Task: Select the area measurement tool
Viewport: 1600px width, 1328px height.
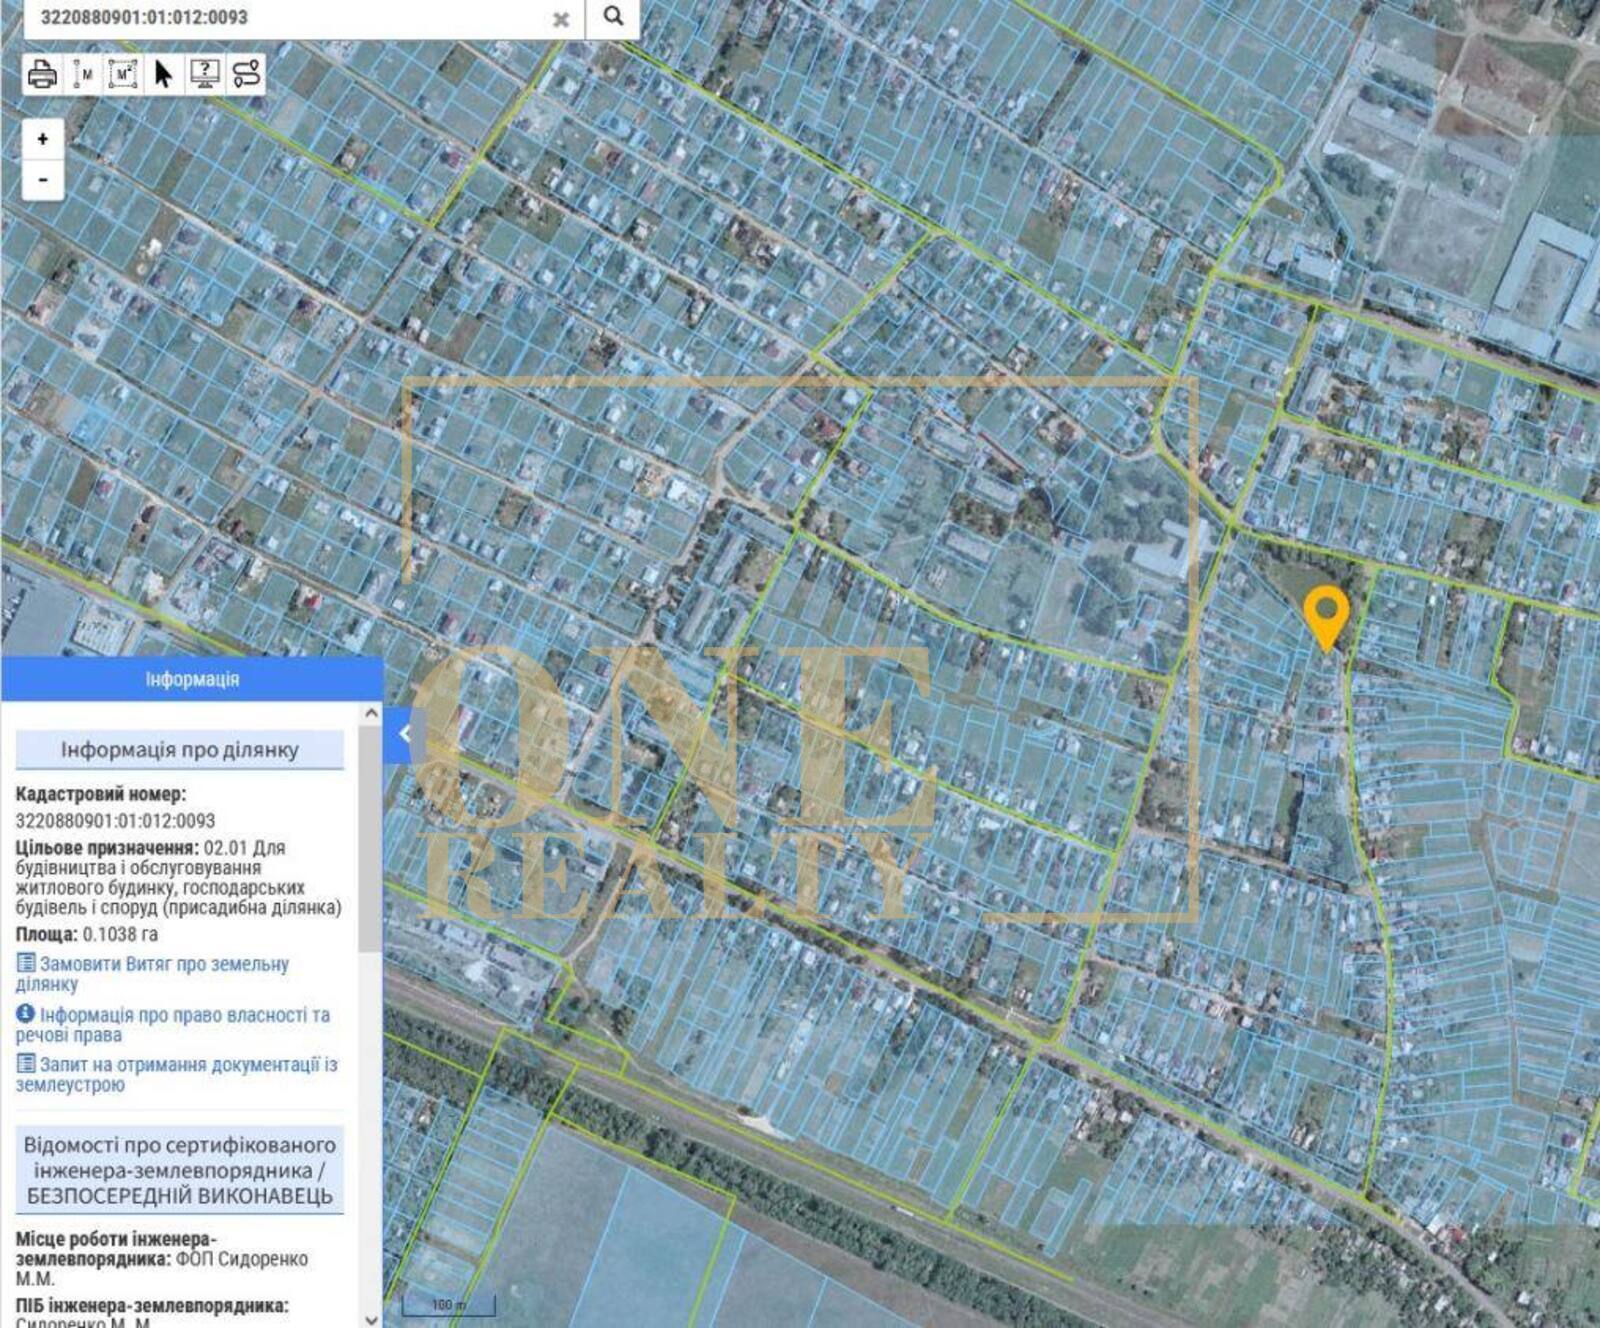Action: click(x=123, y=74)
